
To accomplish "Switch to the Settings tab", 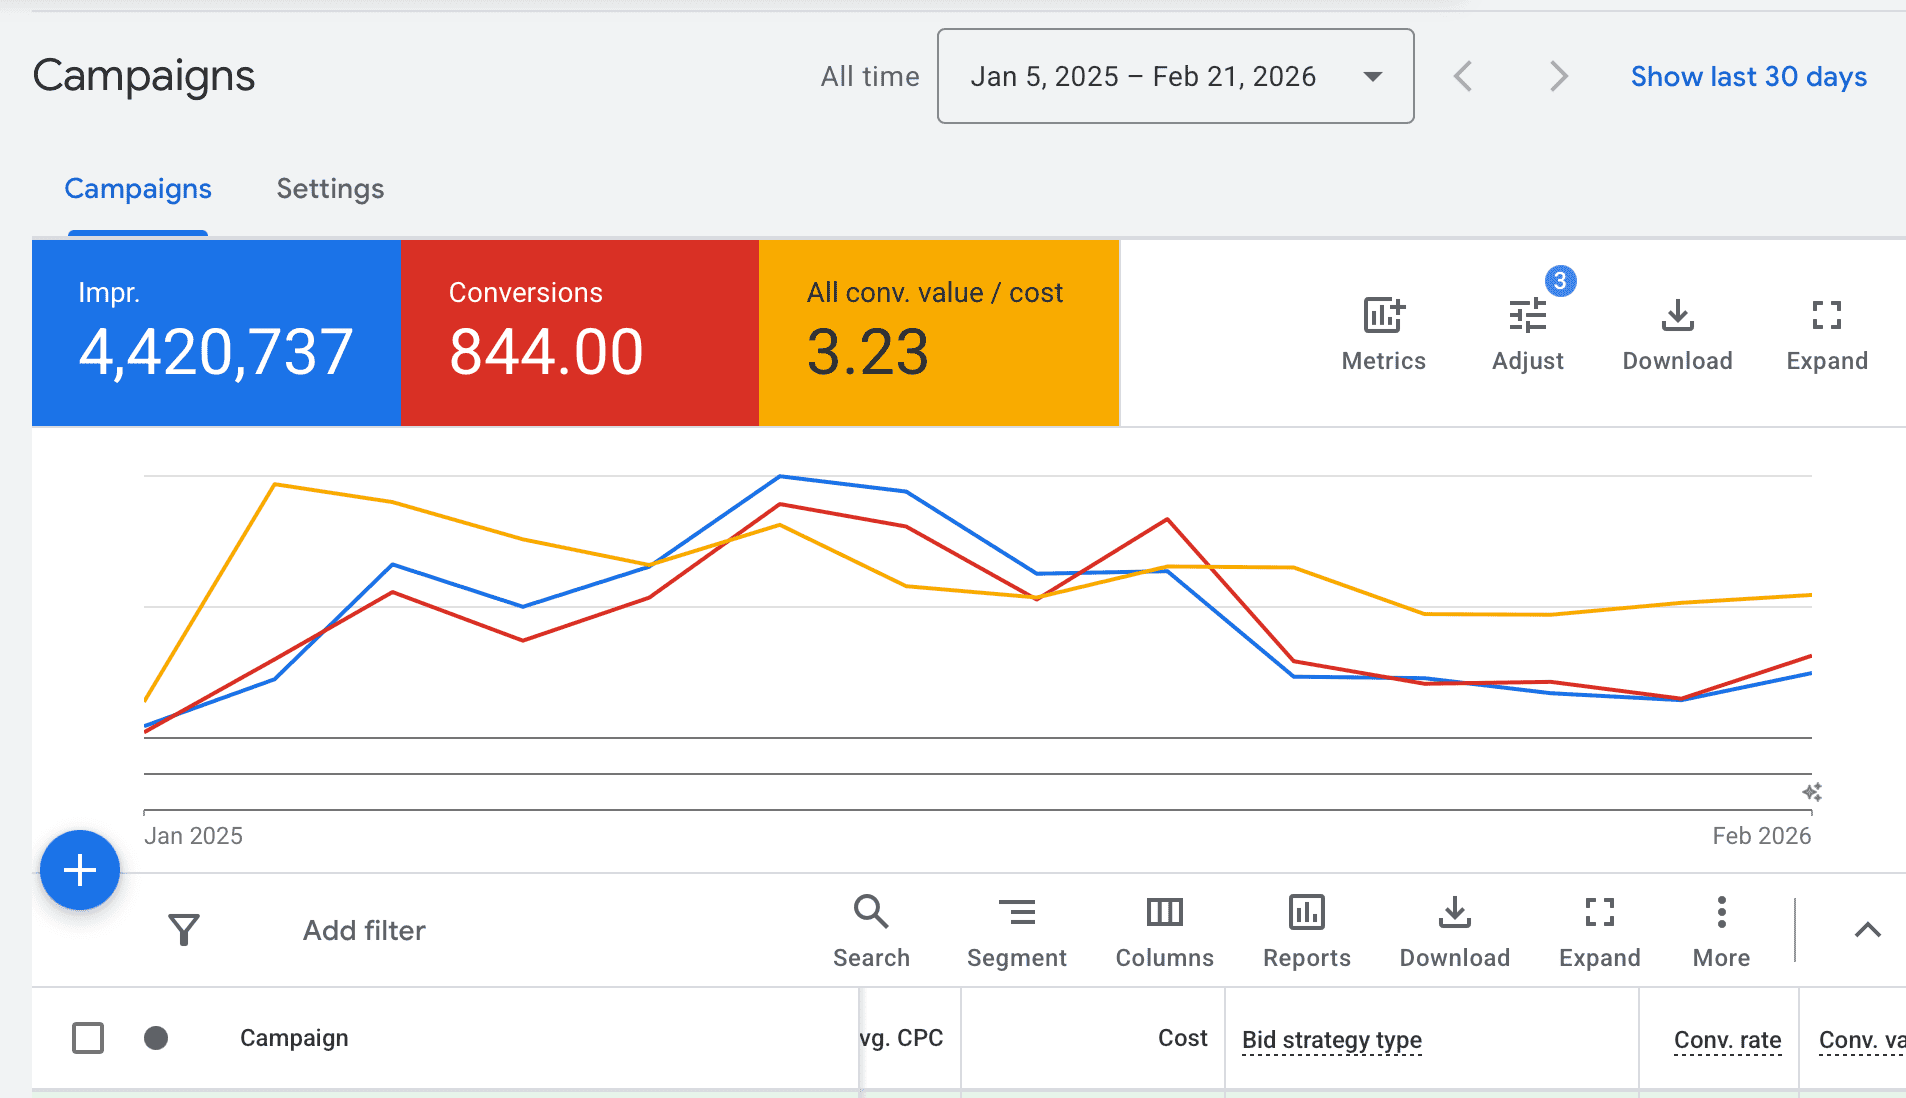I will tap(330, 188).
